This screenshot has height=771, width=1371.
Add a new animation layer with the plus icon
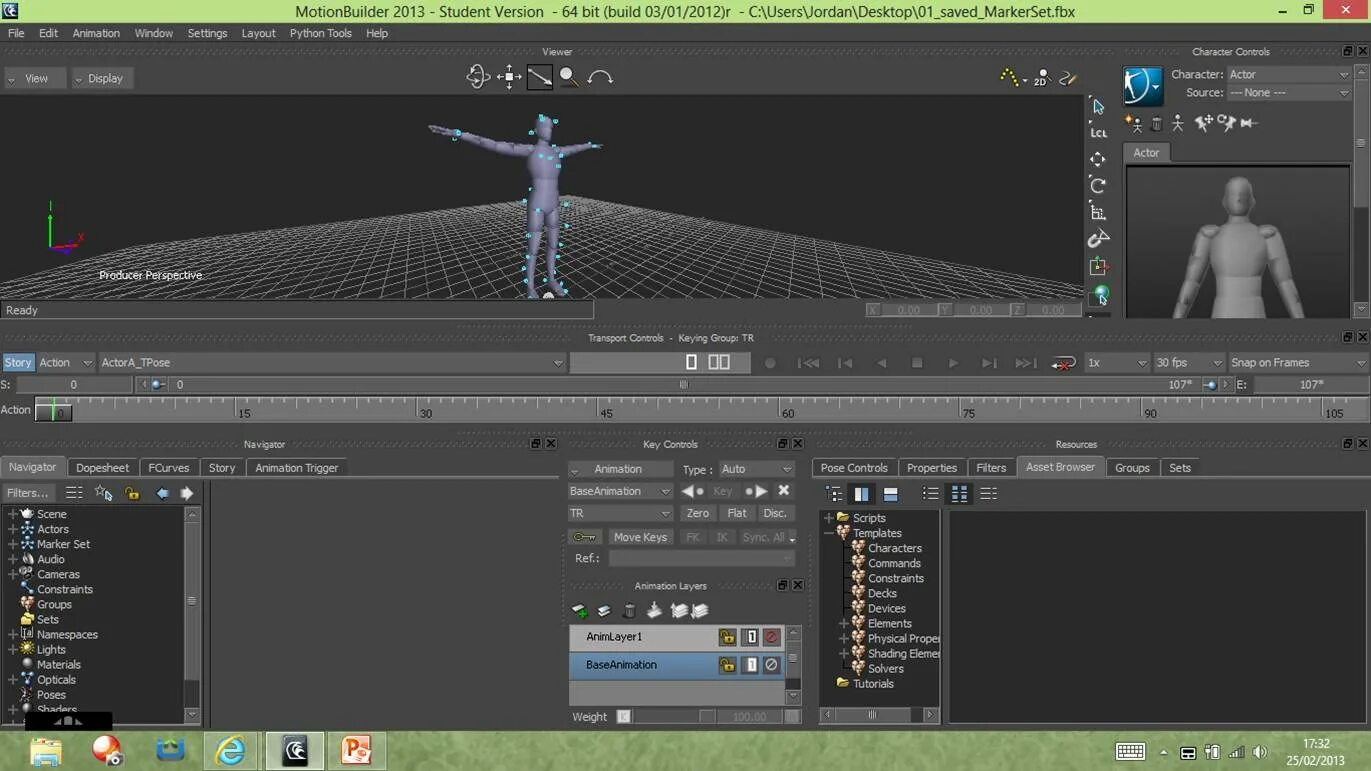point(579,611)
